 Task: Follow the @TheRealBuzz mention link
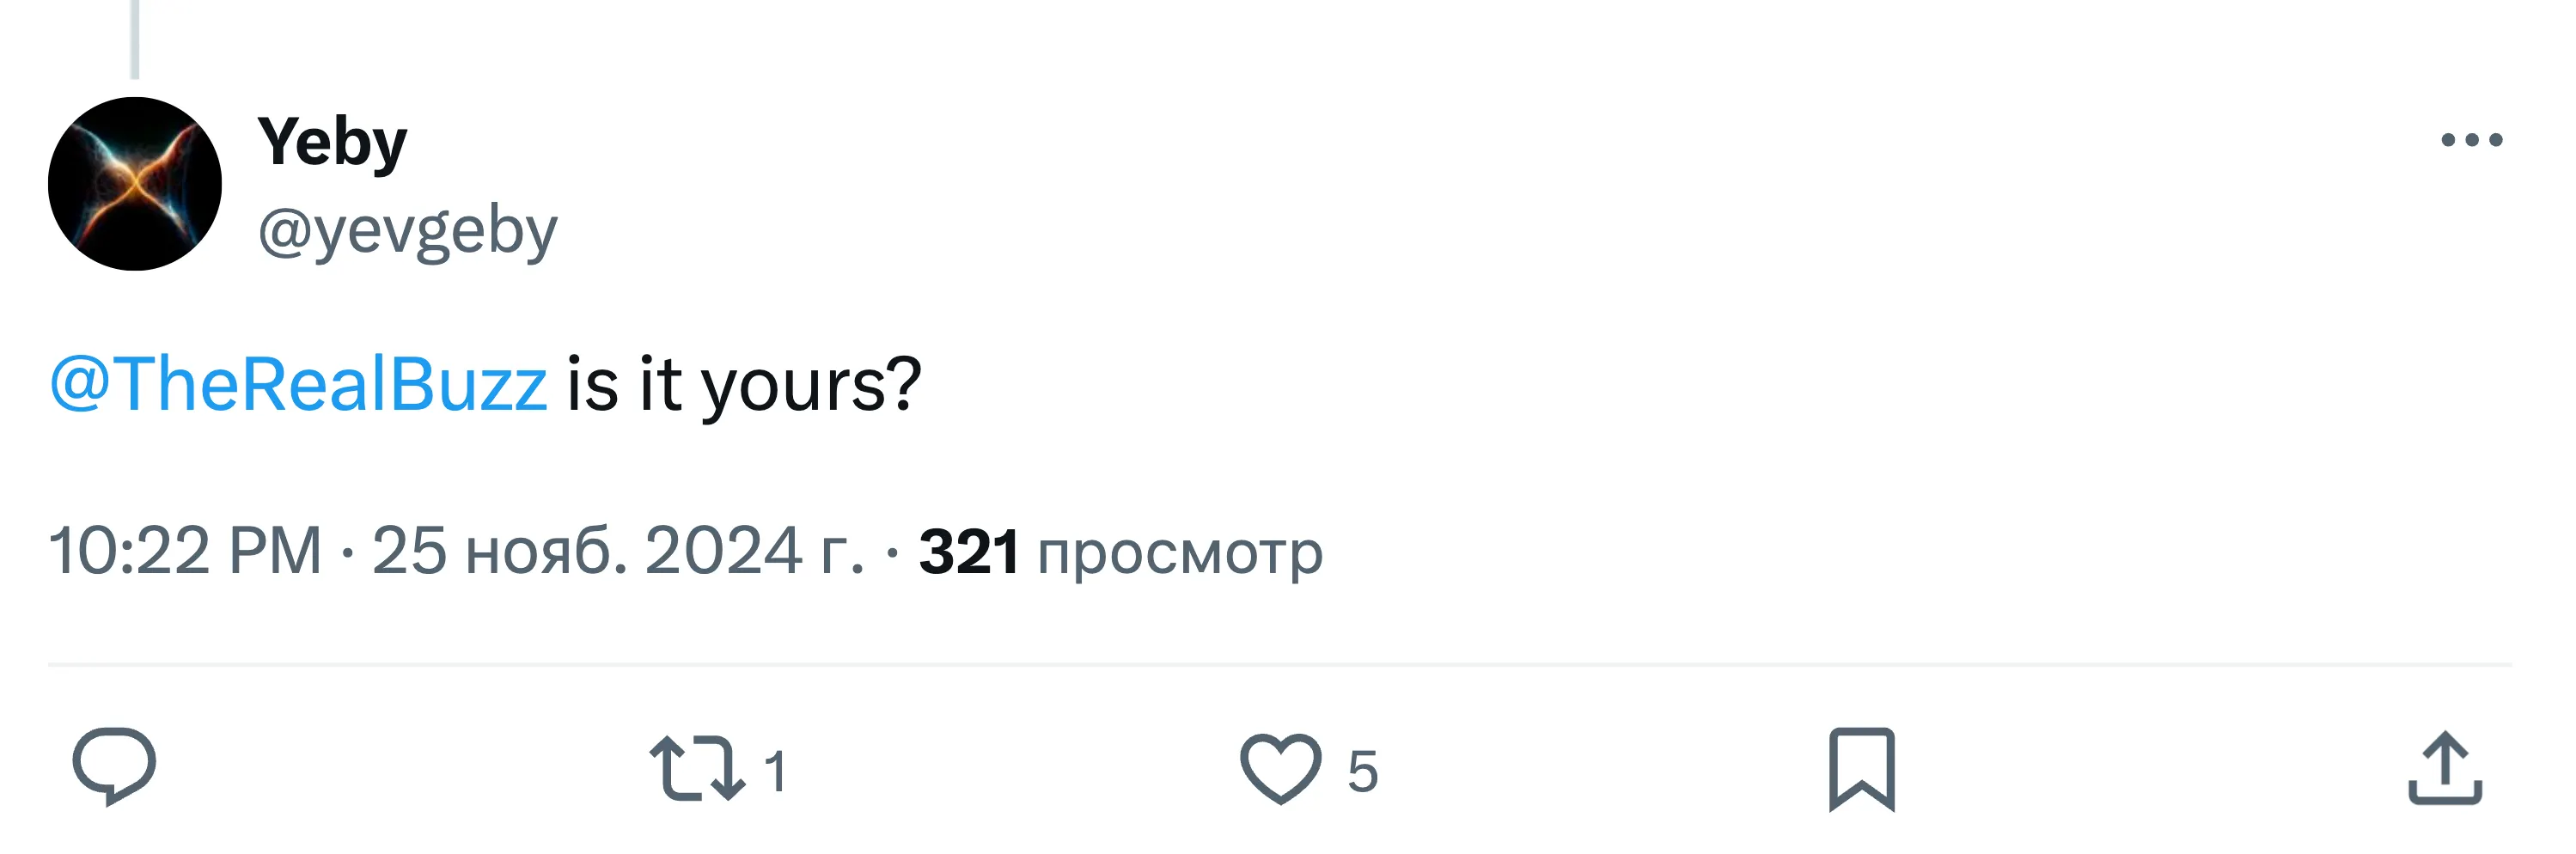click(x=298, y=384)
